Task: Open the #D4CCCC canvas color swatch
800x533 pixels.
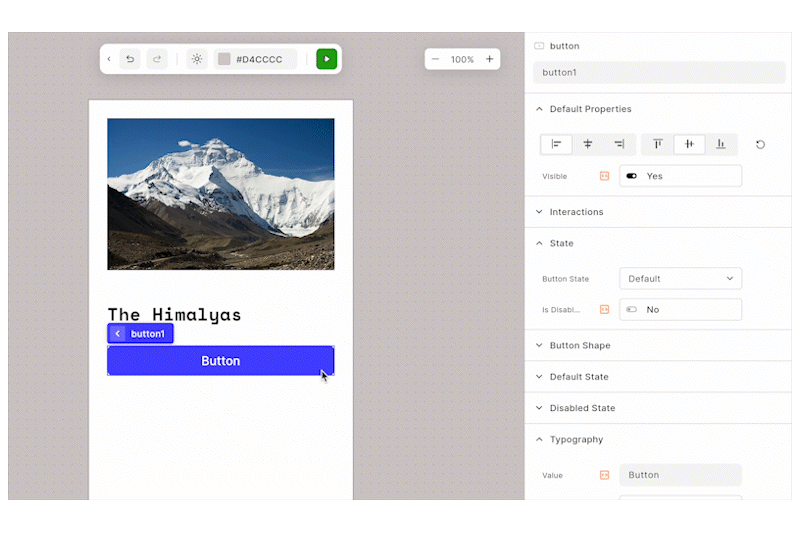Action: click(x=224, y=59)
